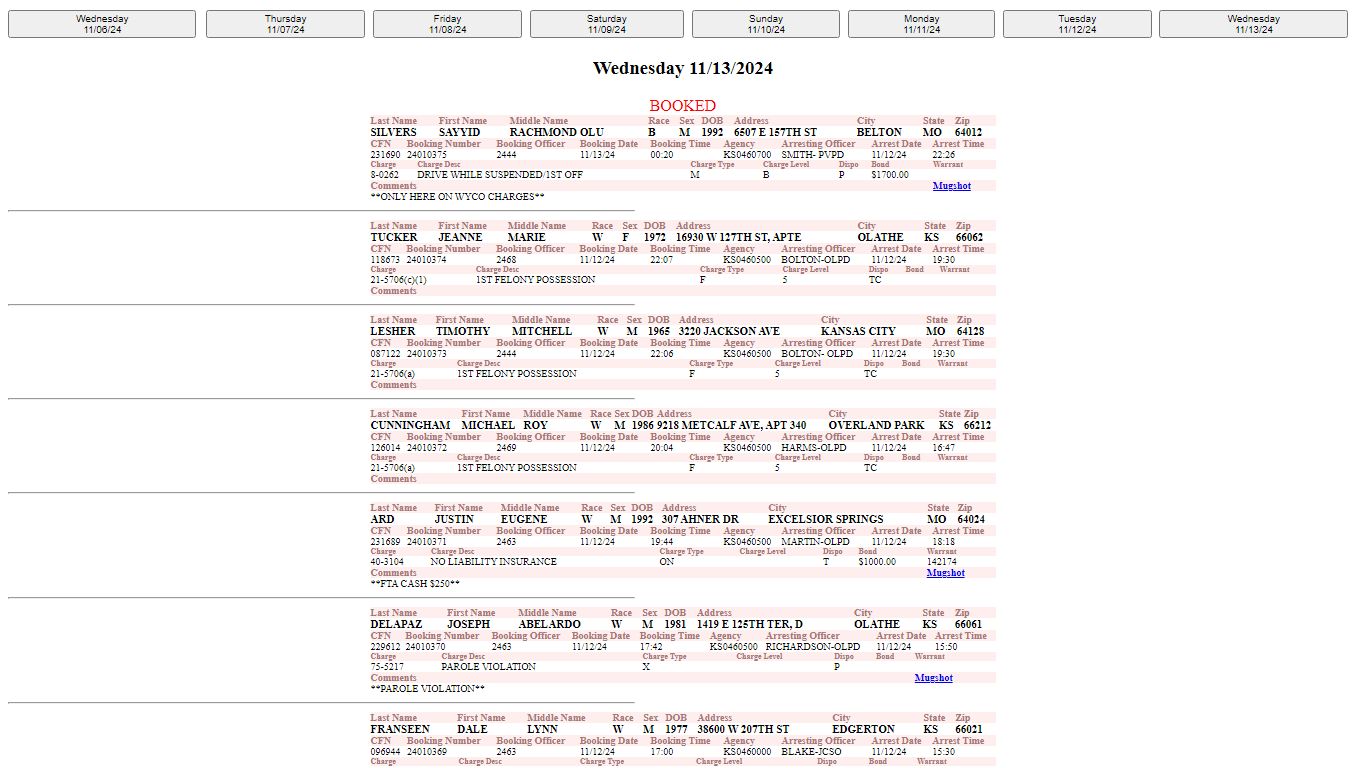This screenshot has height=768, width=1366.
Task: Open Mugshot link for DELAPAZ record
Action: [x=934, y=678]
